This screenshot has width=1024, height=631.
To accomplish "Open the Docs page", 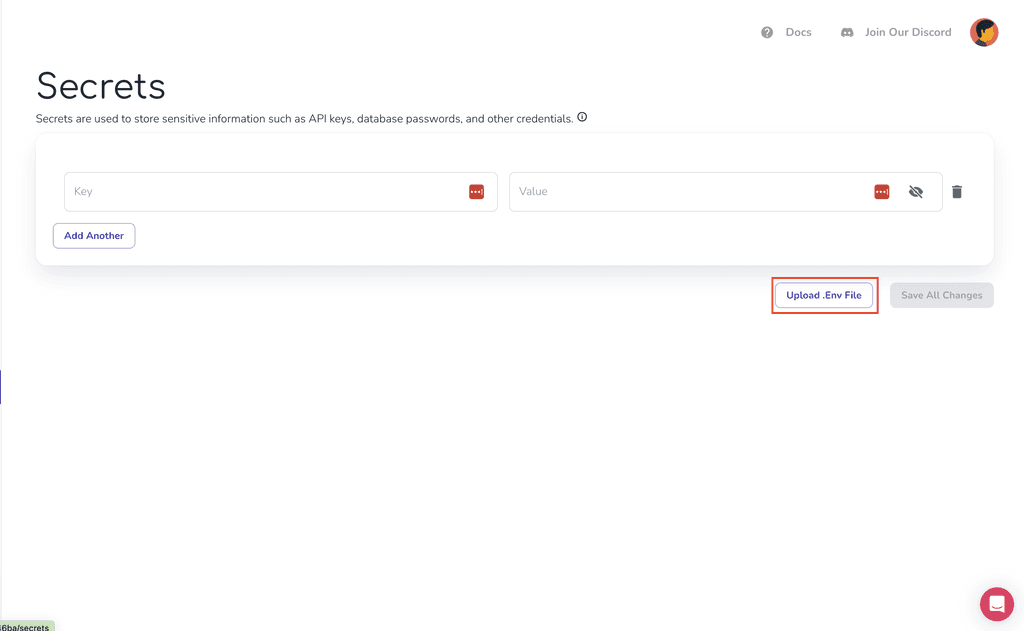I will (799, 32).
